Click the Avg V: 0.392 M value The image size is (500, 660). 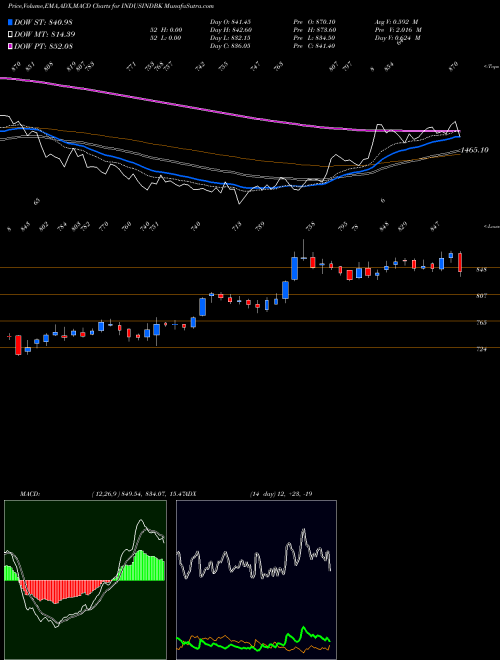[396, 22]
